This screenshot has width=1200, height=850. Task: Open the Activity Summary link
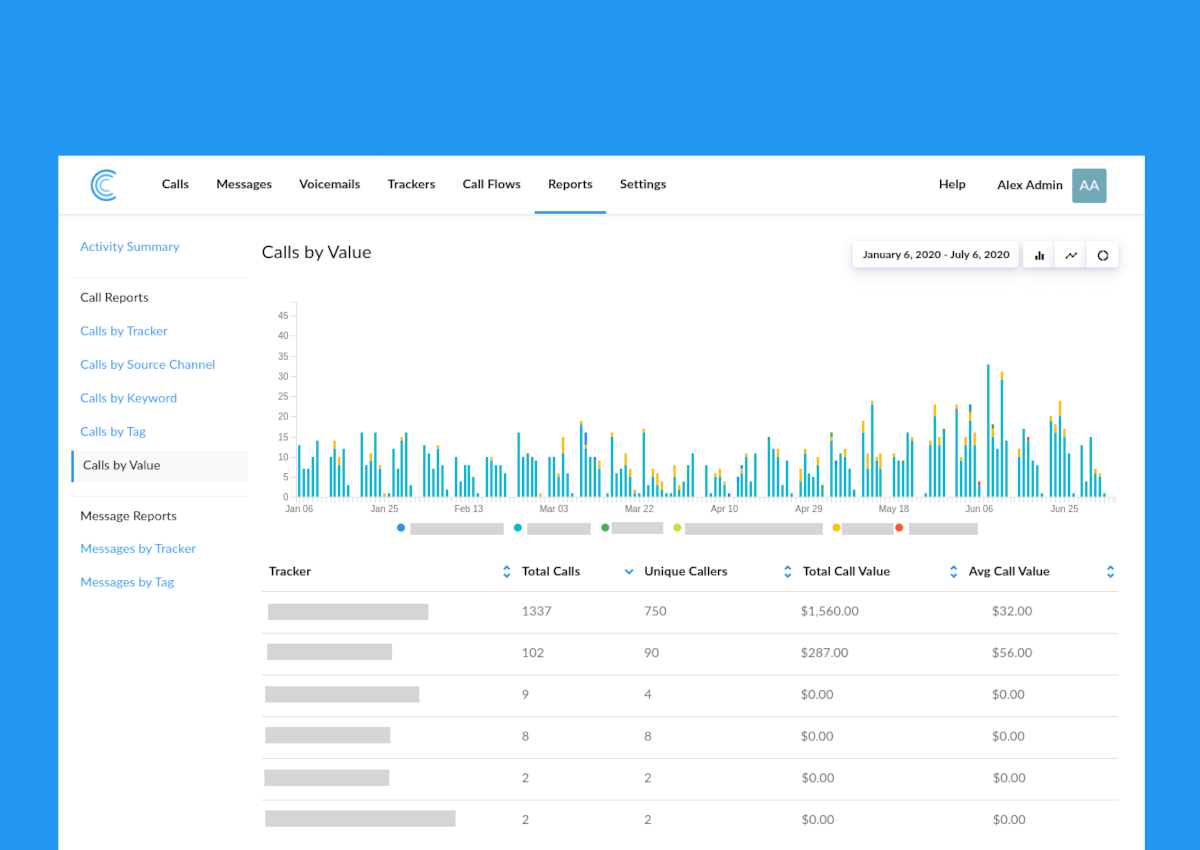(129, 247)
